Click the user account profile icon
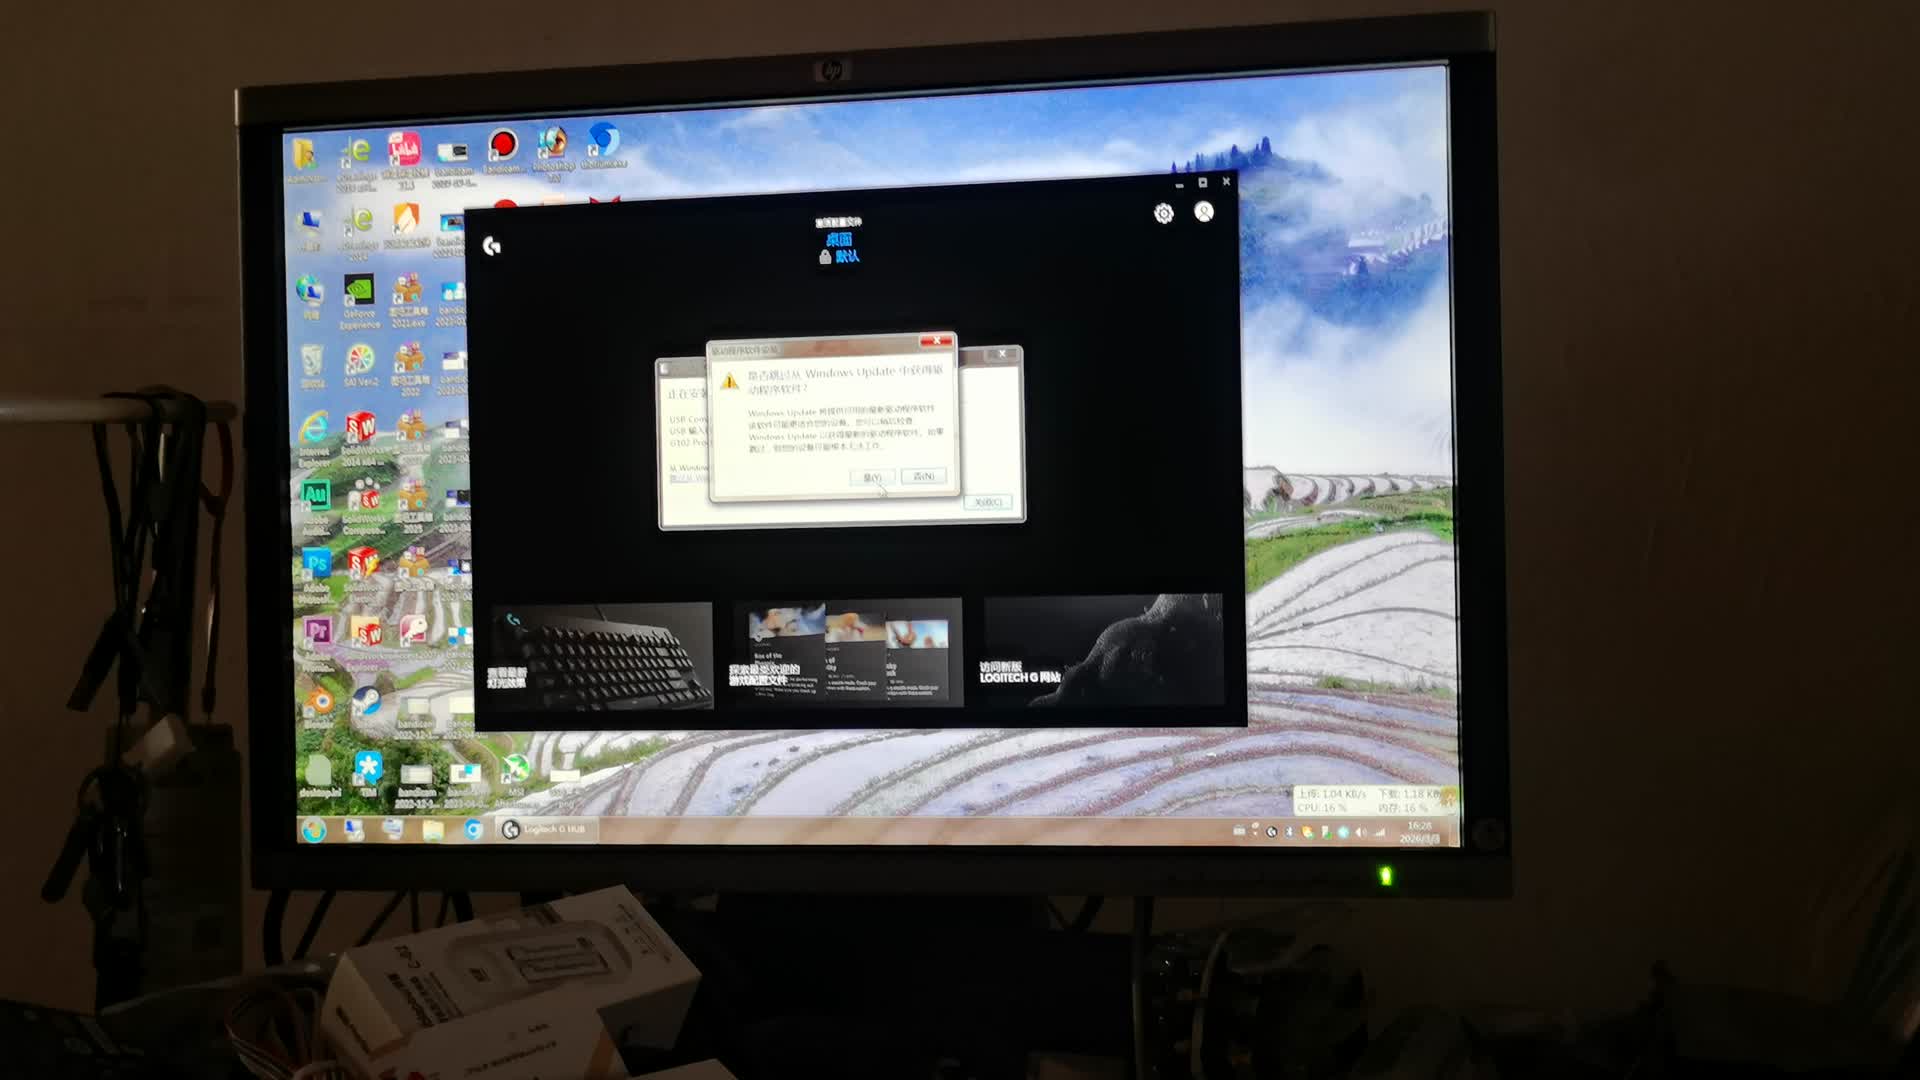Image resolution: width=1920 pixels, height=1080 pixels. (1204, 212)
